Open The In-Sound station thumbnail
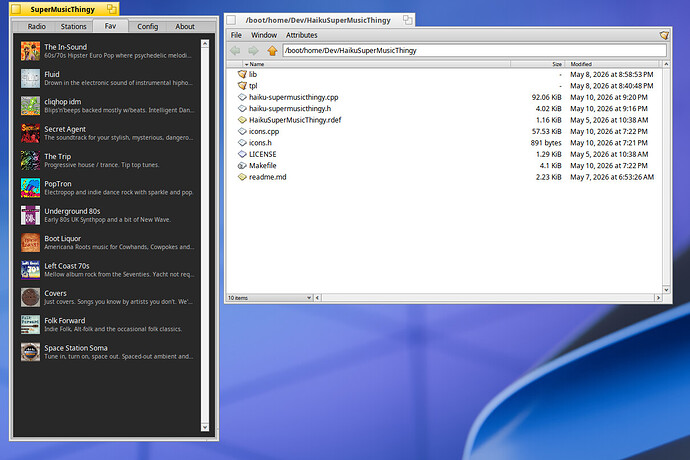 pyautogui.click(x=30, y=51)
